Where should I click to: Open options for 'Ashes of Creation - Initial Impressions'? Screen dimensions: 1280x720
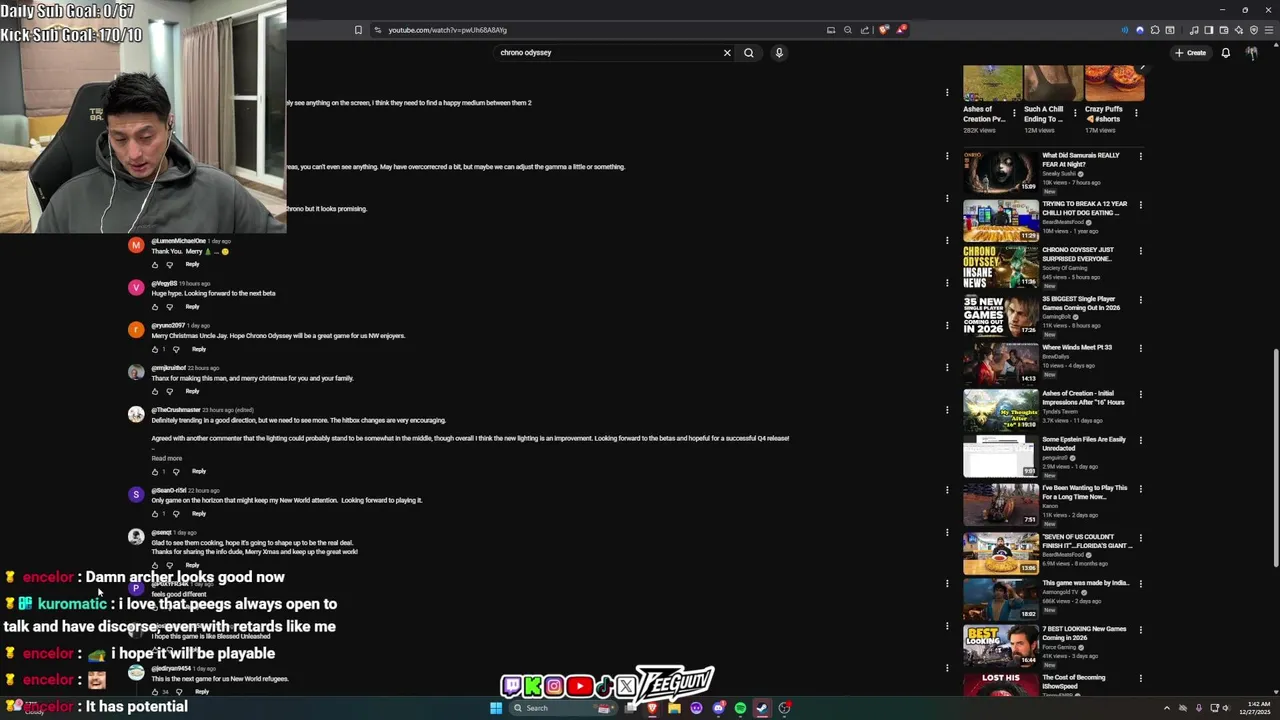click(x=1140, y=394)
